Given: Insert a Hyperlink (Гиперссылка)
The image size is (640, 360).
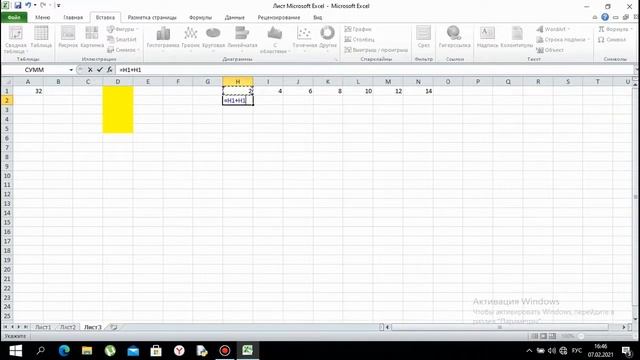Looking at the screenshot, I should tap(454, 37).
